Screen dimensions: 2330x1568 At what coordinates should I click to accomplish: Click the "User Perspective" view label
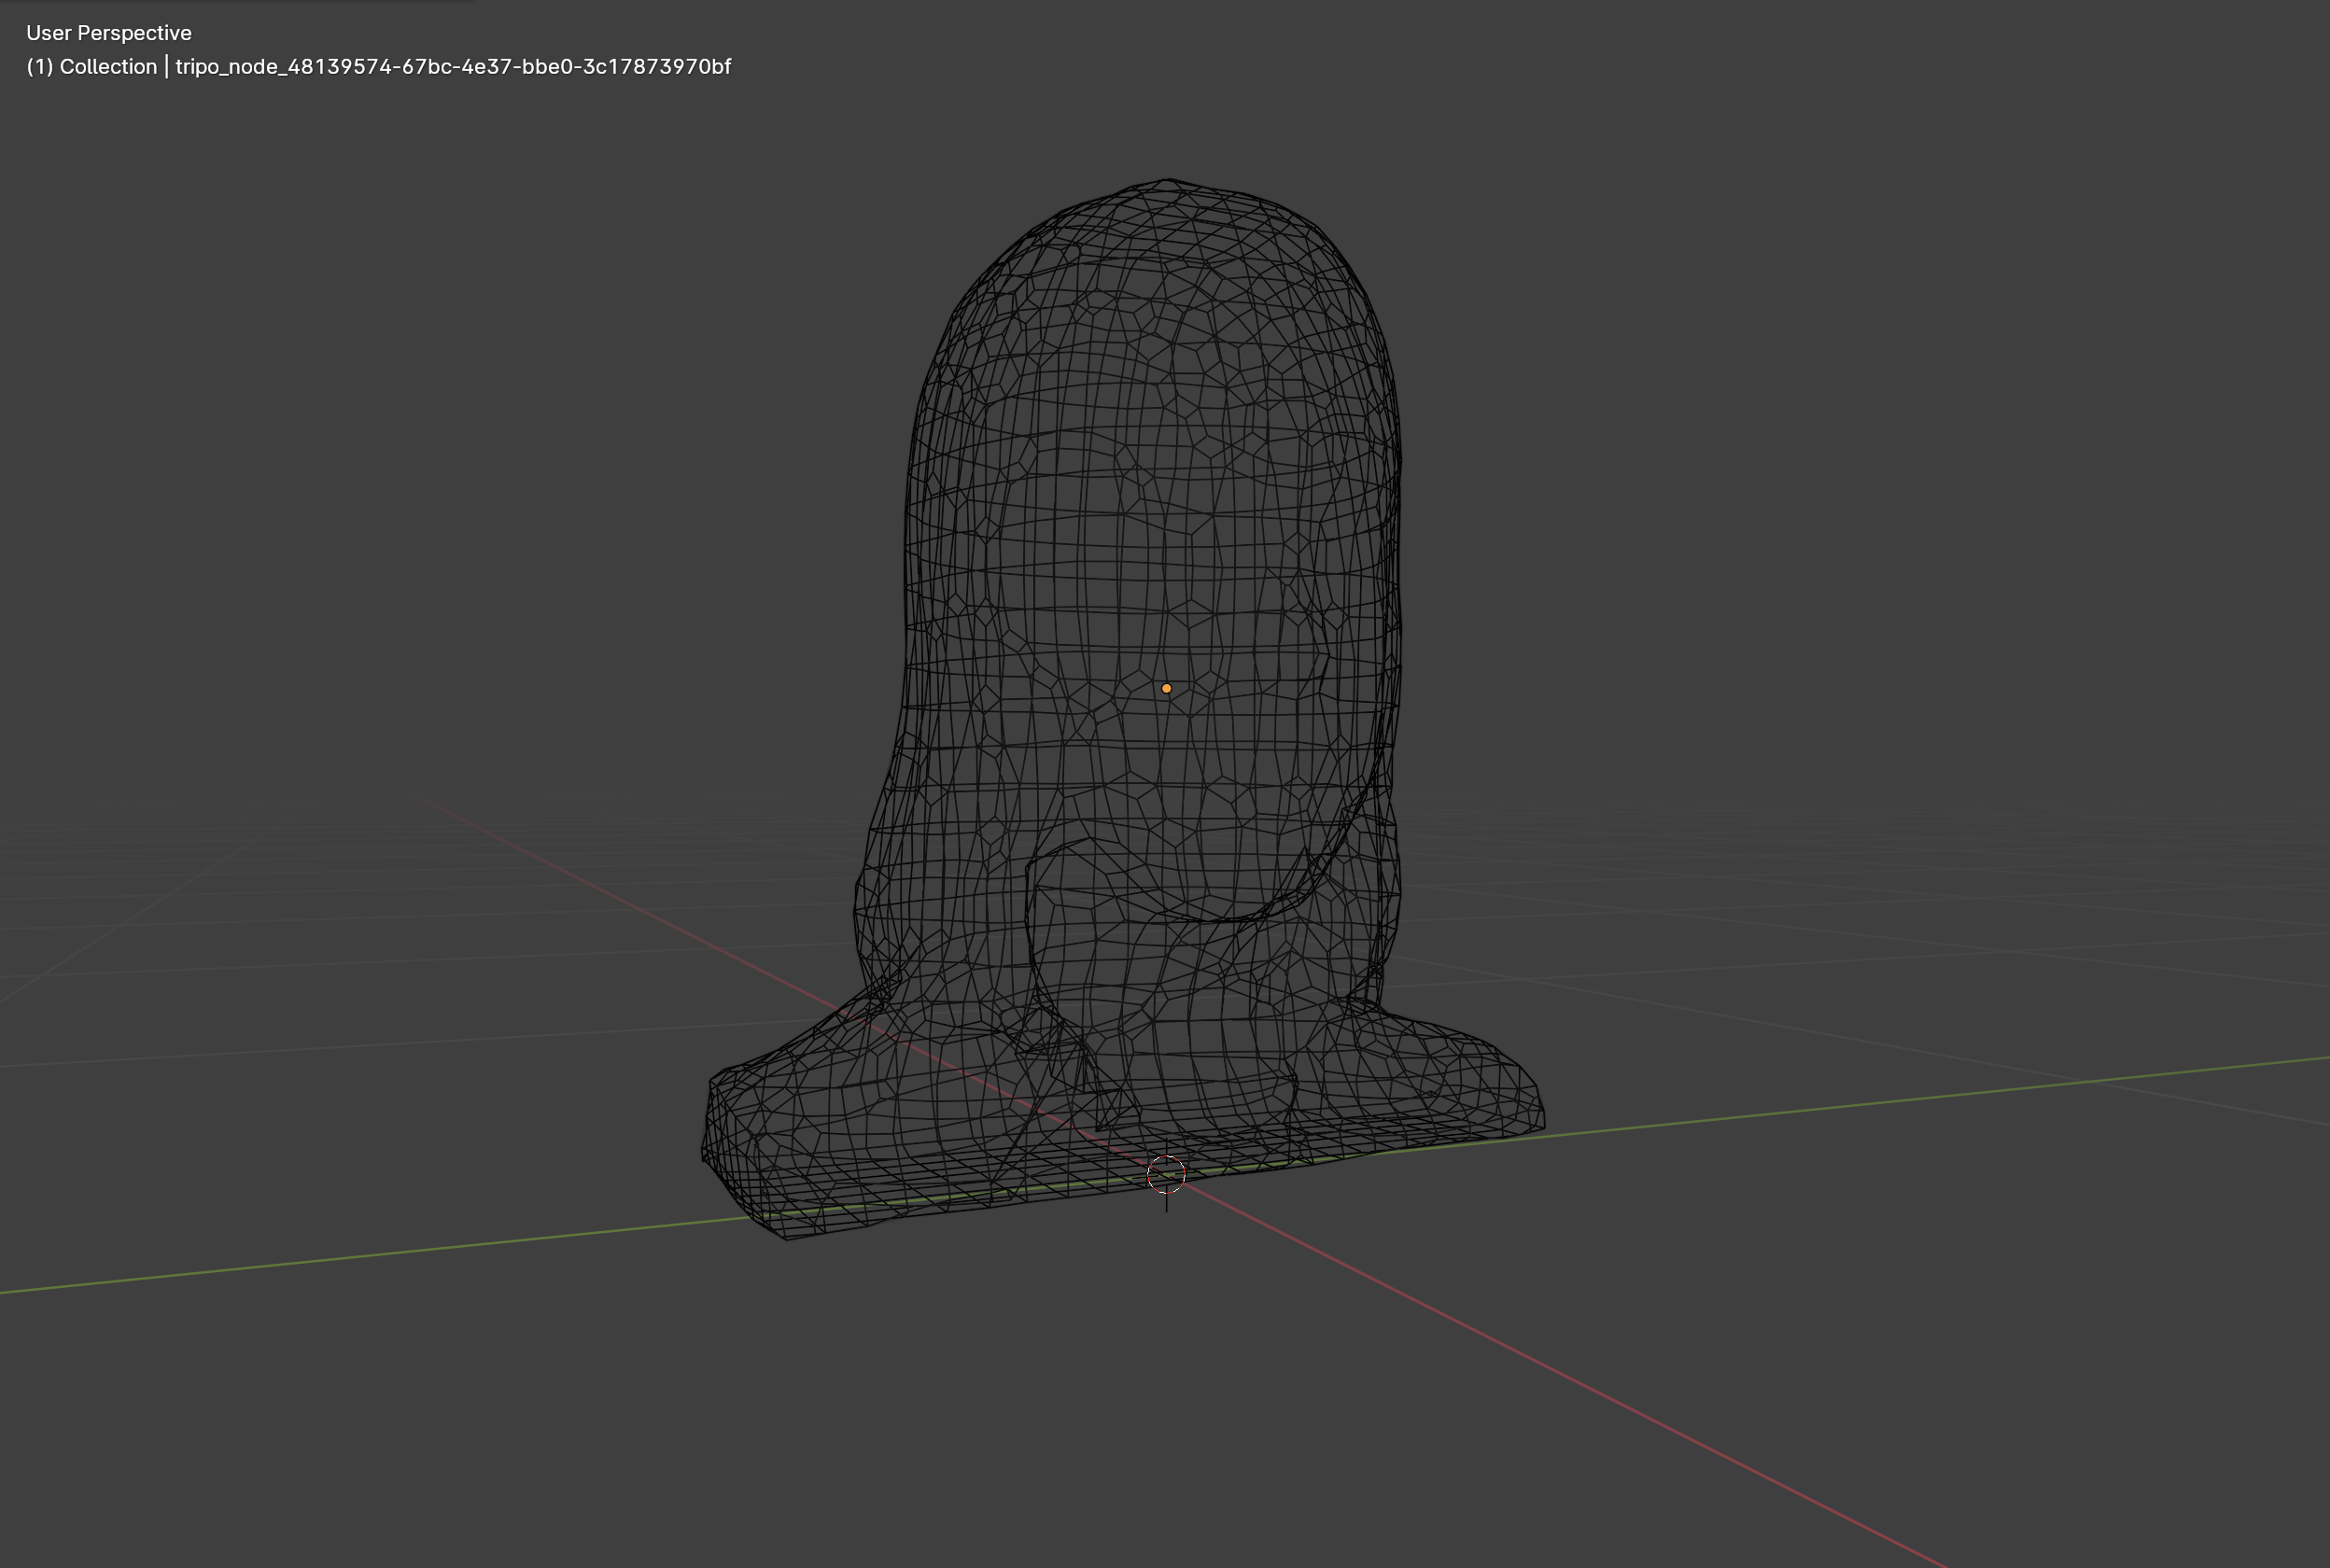tap(108, 33)
